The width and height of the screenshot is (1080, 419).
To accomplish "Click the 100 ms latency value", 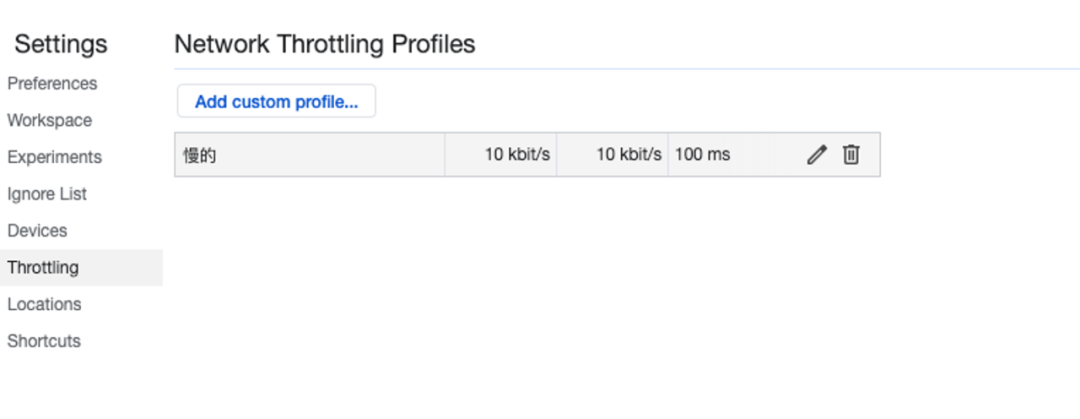I will click(703, 155).
